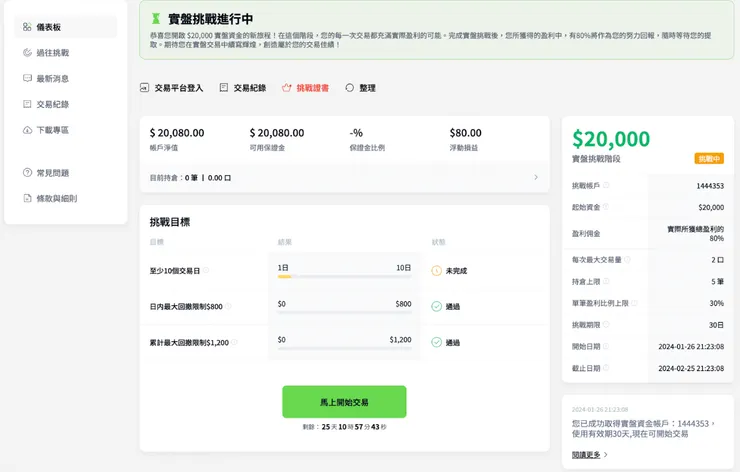Click the 交易平台登入 login icon
The image size is (740, 472).
tap(144, 87)
